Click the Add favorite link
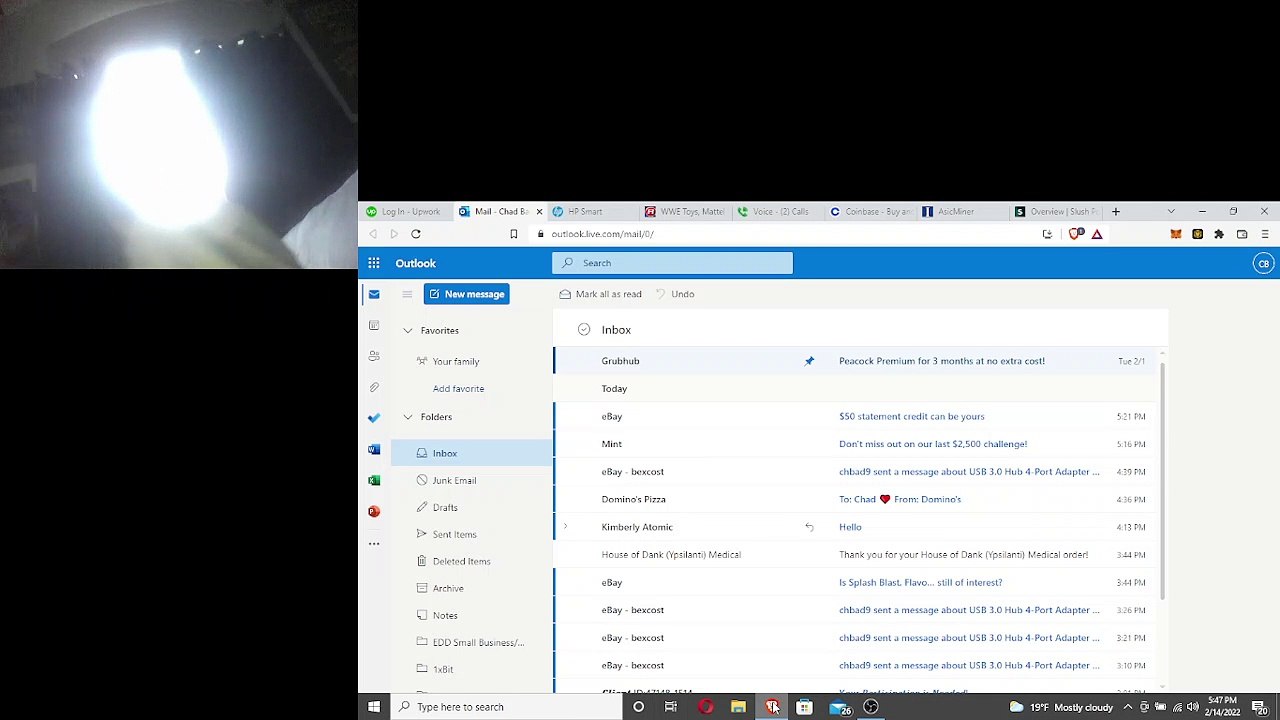 pyautogui.click(x=458, y=389)
